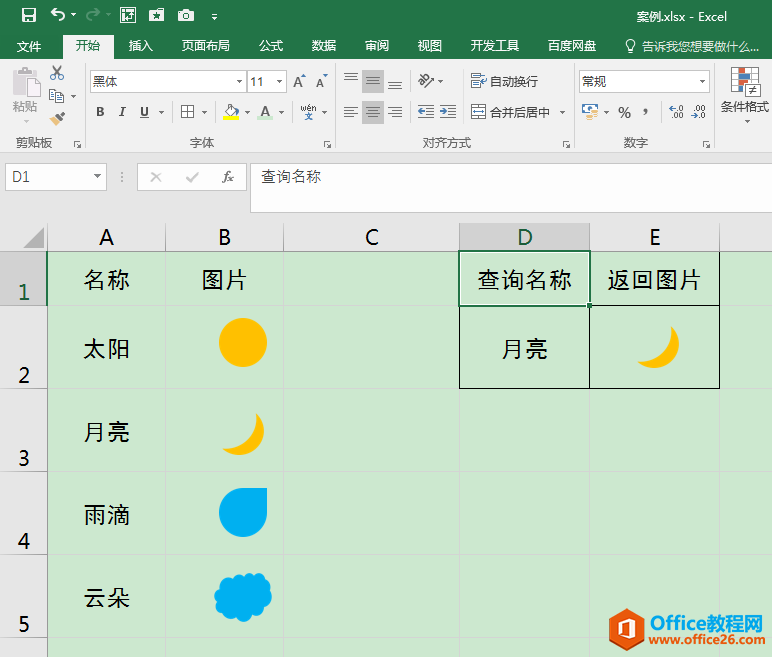Toggle bold formatting

coord(100,112)
